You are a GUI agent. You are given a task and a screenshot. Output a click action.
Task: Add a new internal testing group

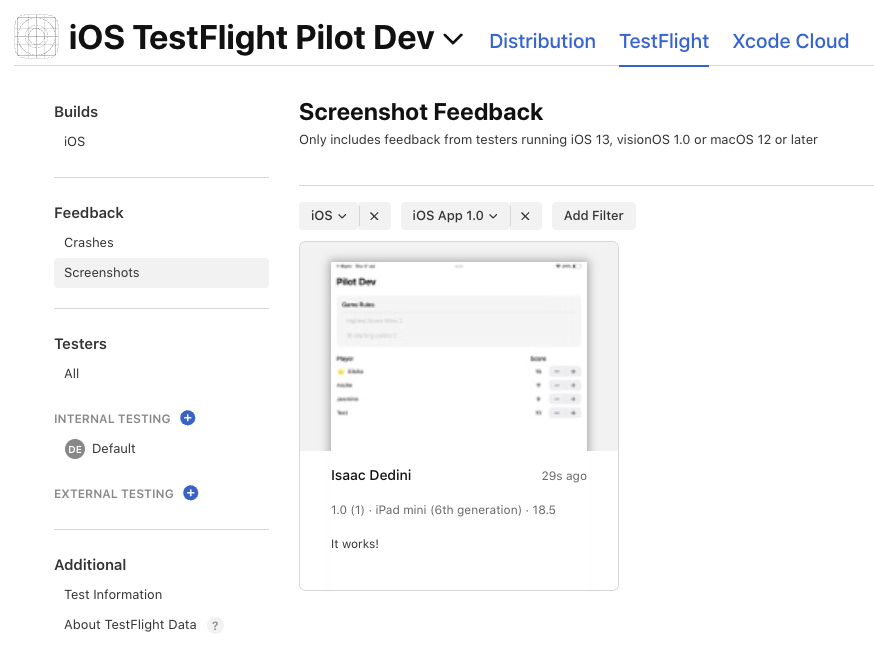[x=187, y=418]
